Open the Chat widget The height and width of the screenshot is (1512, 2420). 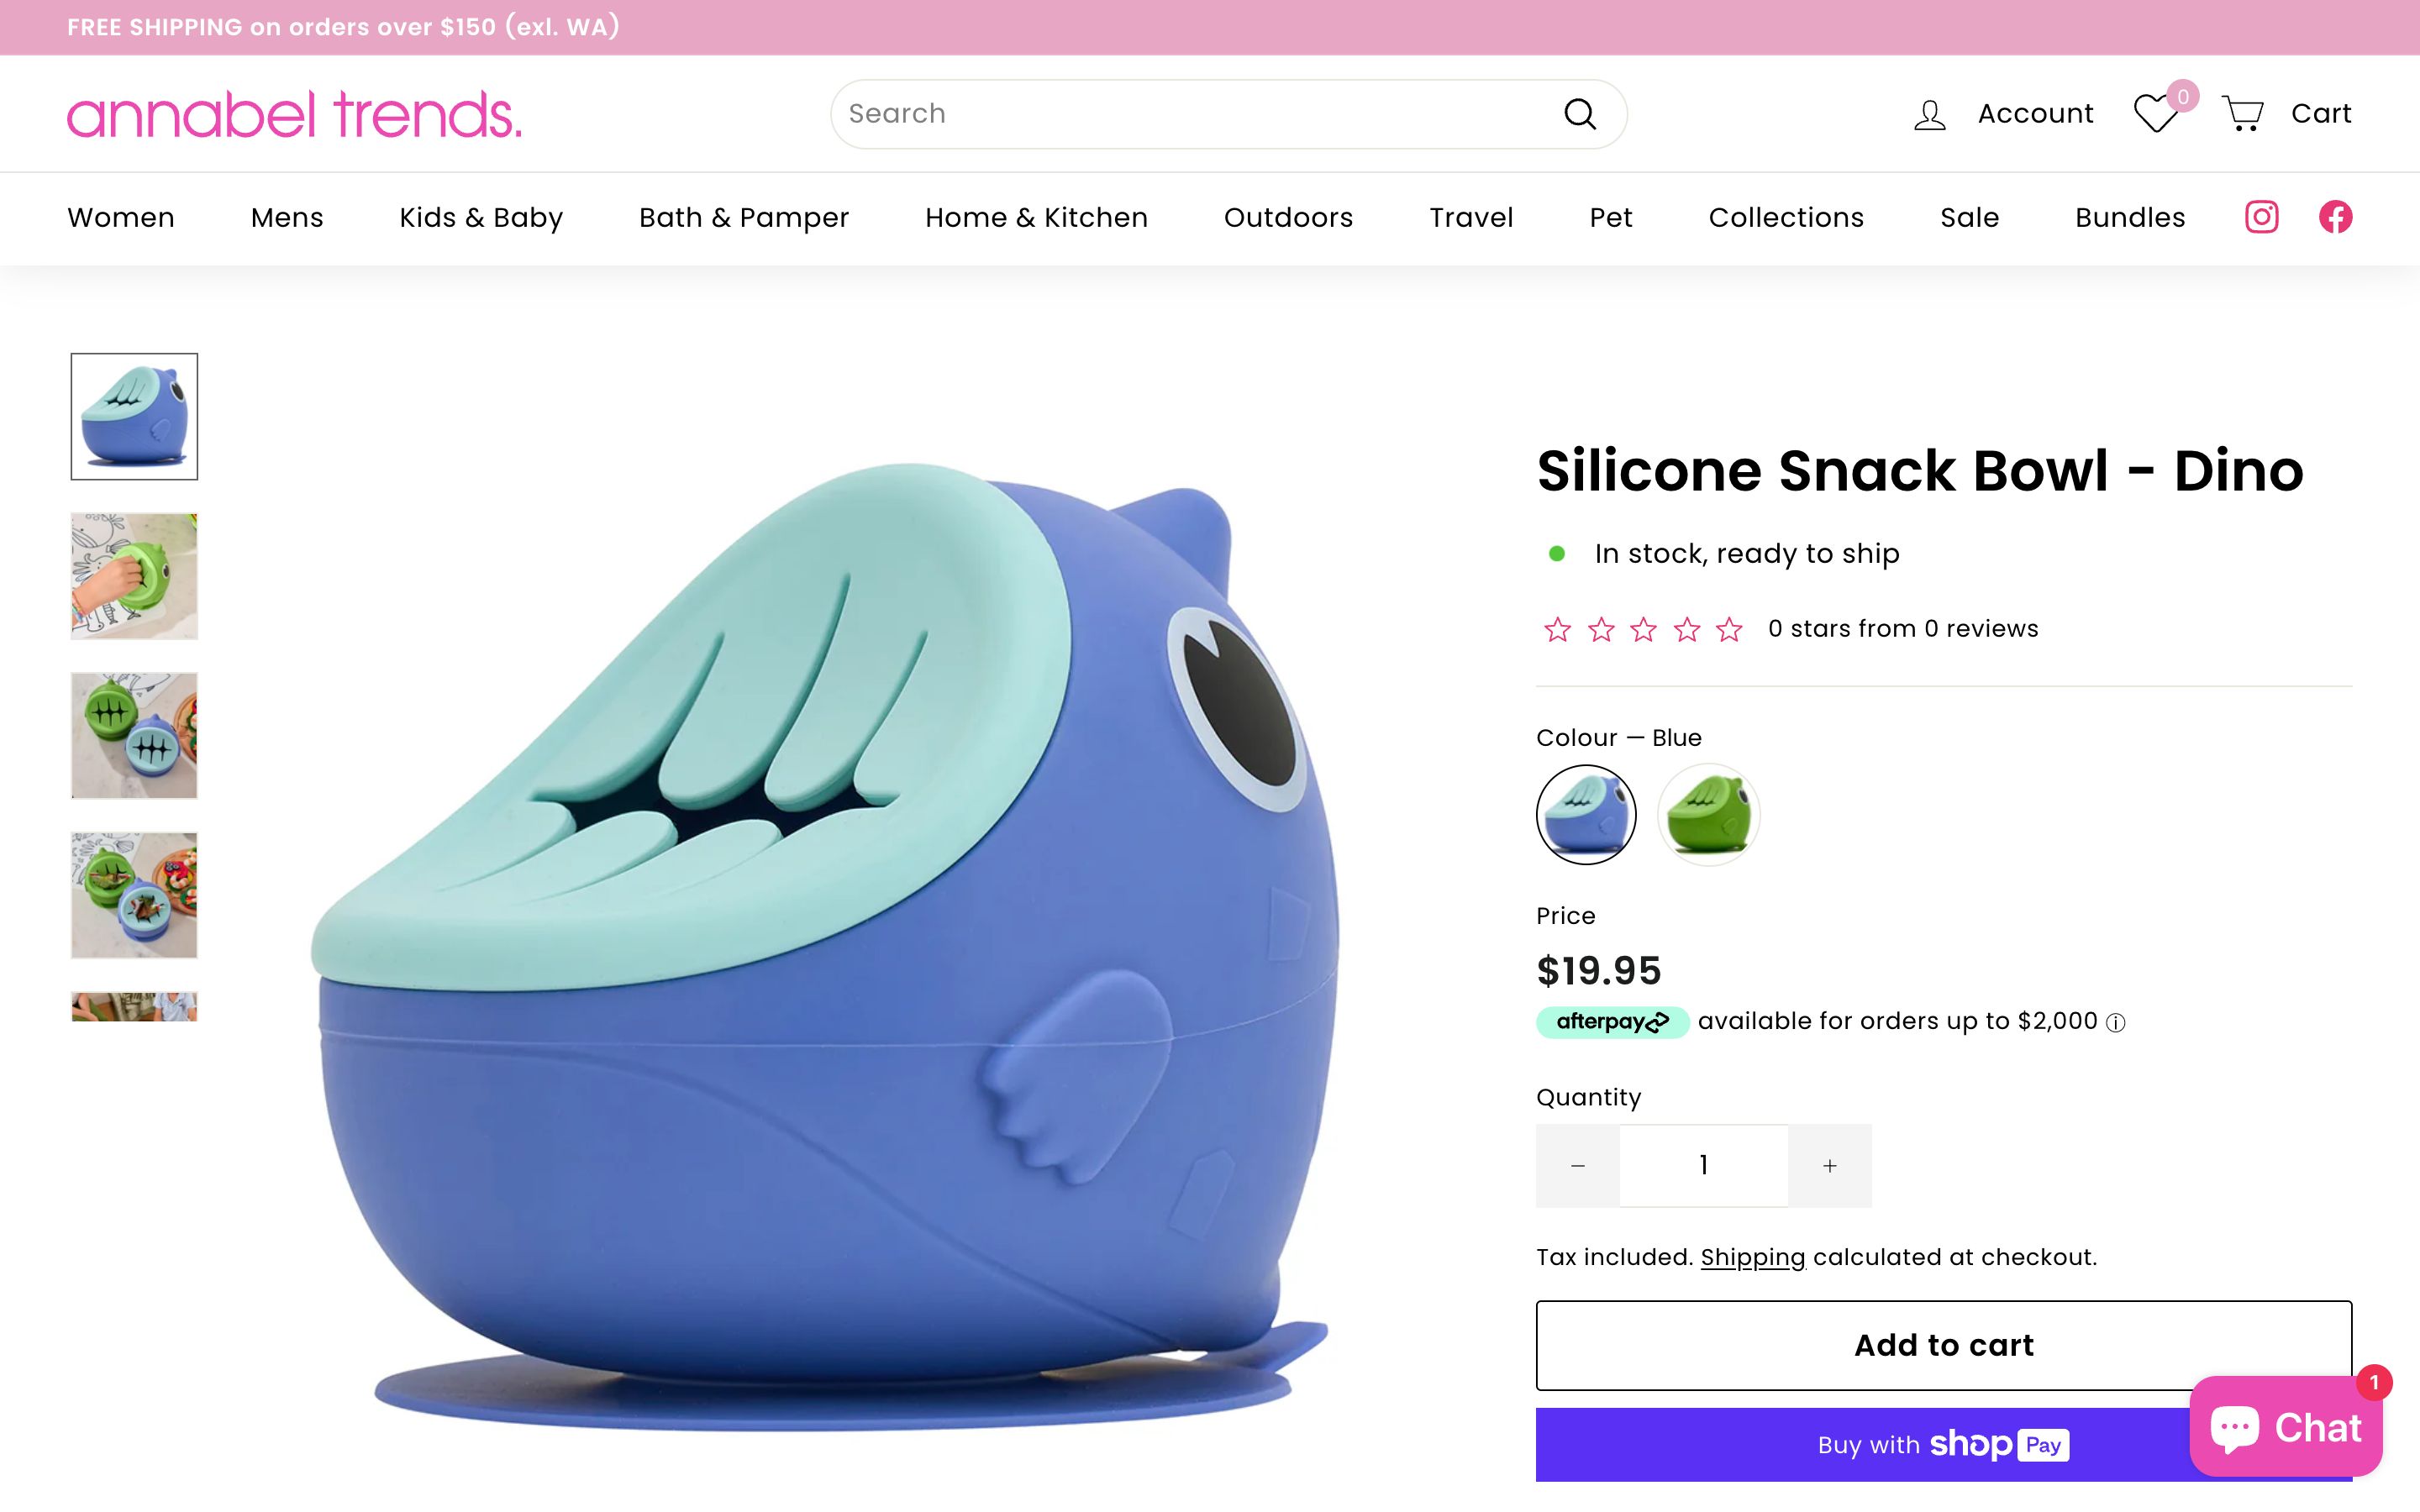2285,1426
